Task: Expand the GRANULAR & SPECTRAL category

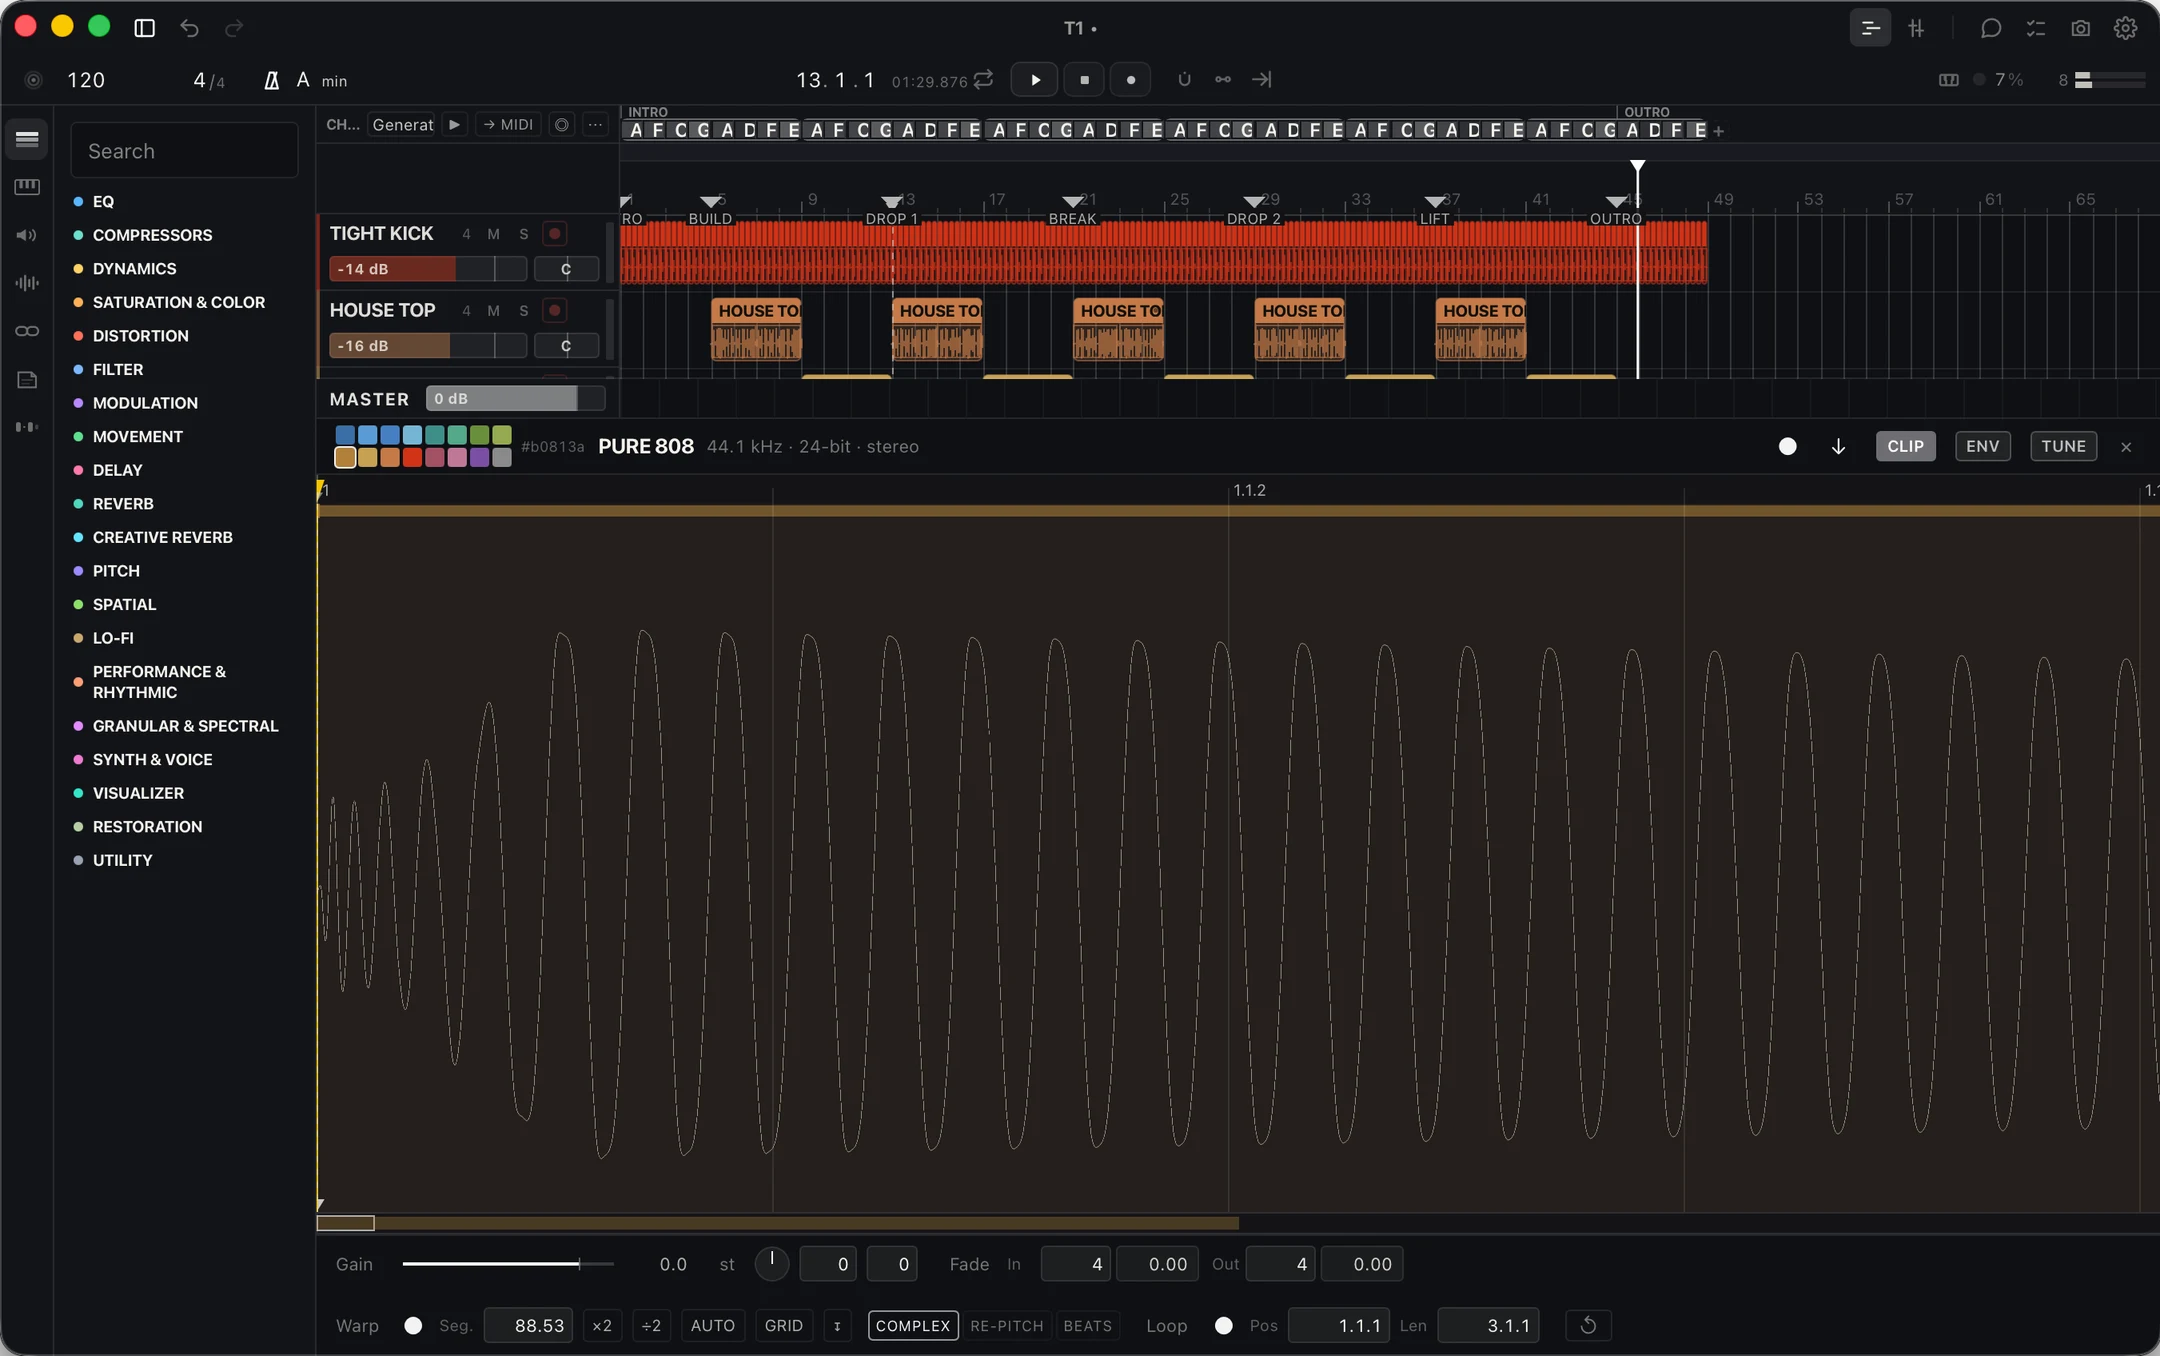Action: tap(185, 726)
